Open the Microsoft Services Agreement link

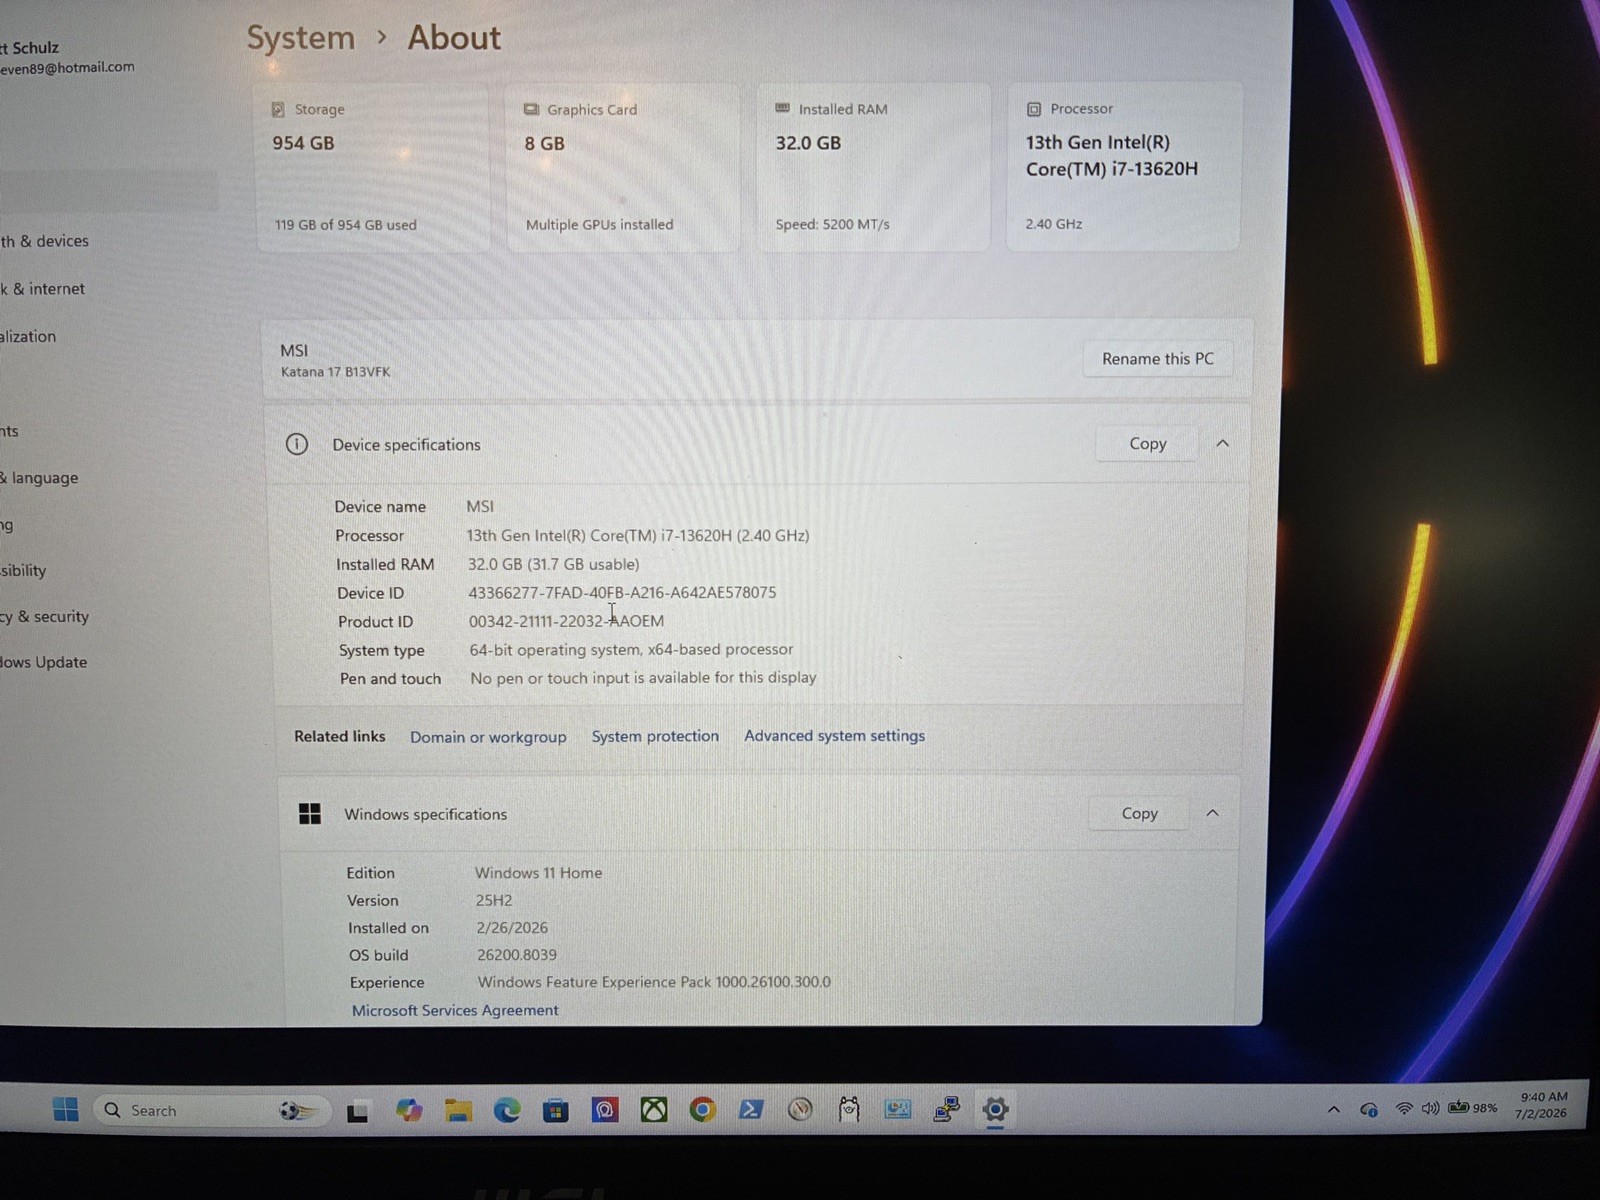(455, 1010)
